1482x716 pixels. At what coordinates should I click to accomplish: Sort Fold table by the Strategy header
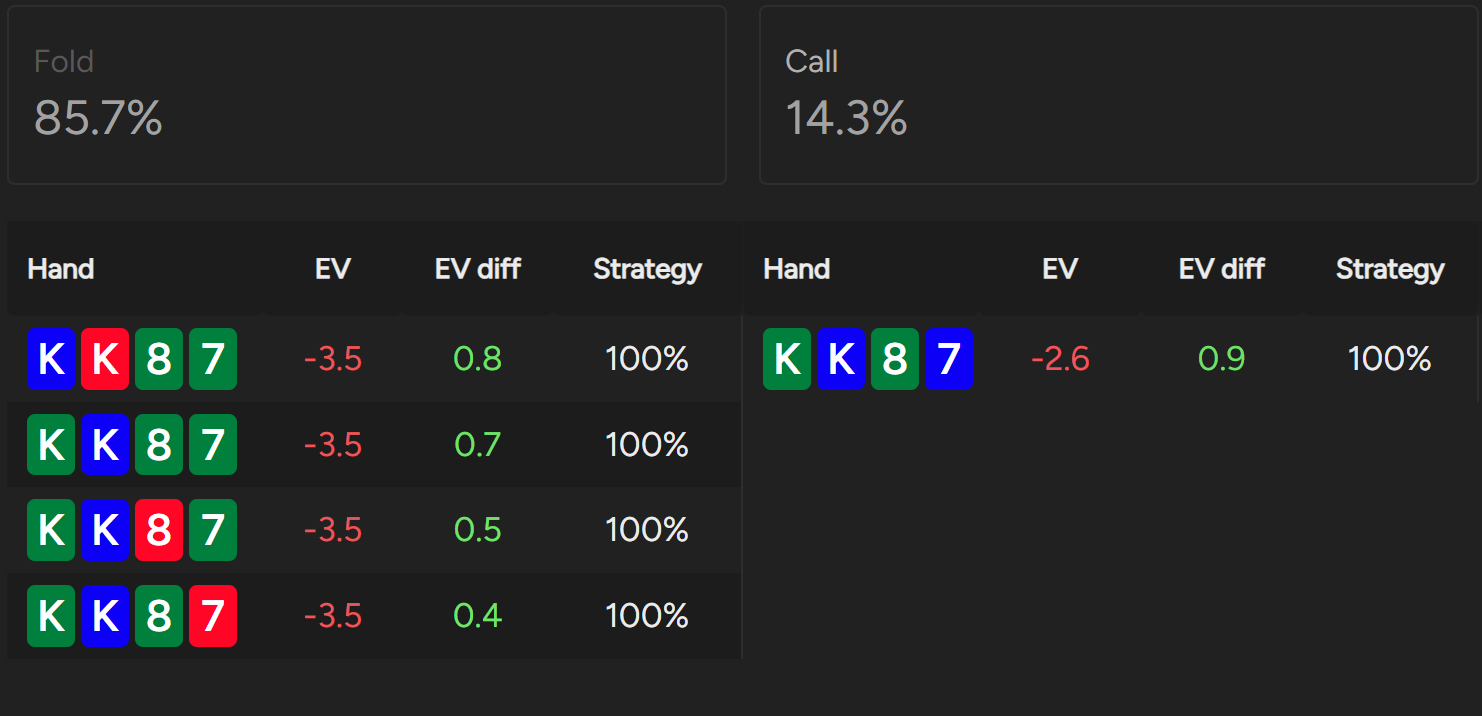click(x=647, y=269)
